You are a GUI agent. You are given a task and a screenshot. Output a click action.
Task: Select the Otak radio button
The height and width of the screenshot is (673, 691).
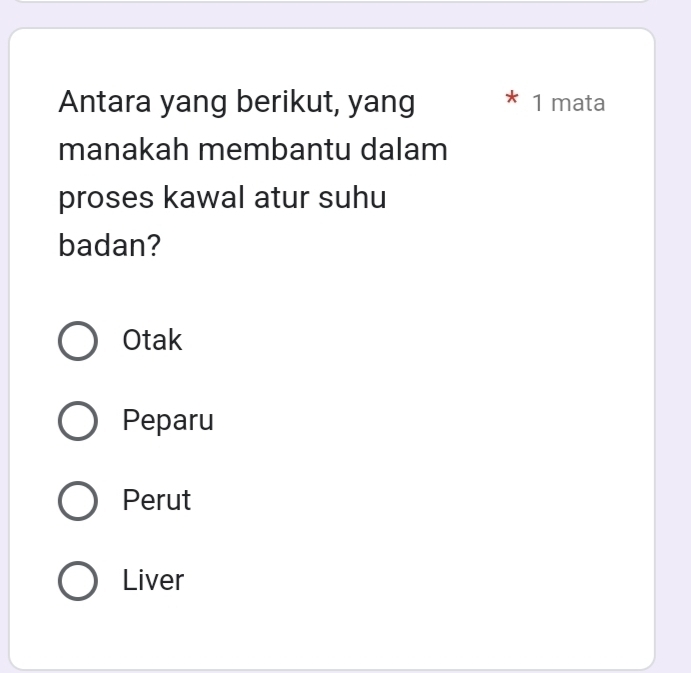[x=79, y=341]
